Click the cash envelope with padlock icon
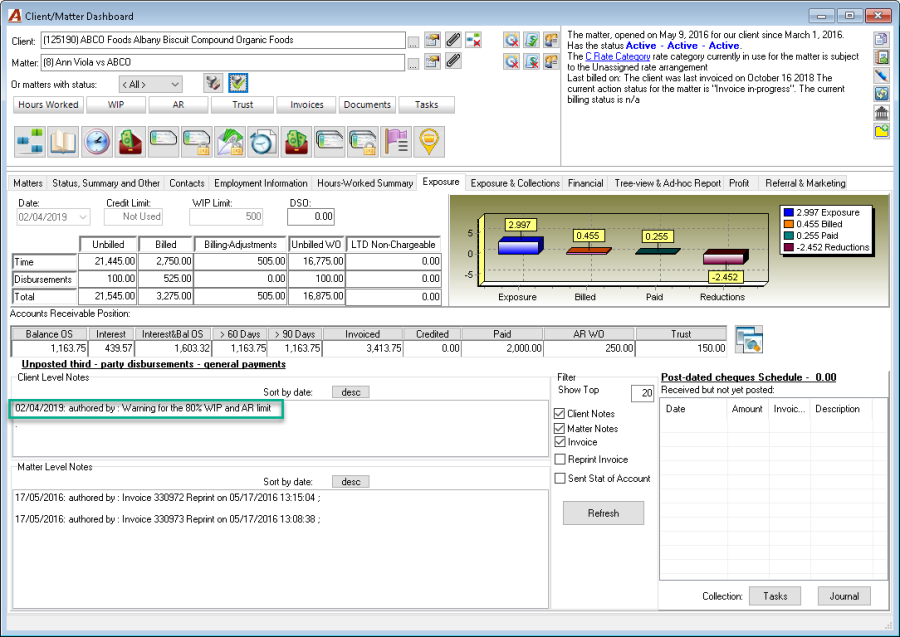The width and height of the screenshot is (900, 637). [x=230, y=141]
